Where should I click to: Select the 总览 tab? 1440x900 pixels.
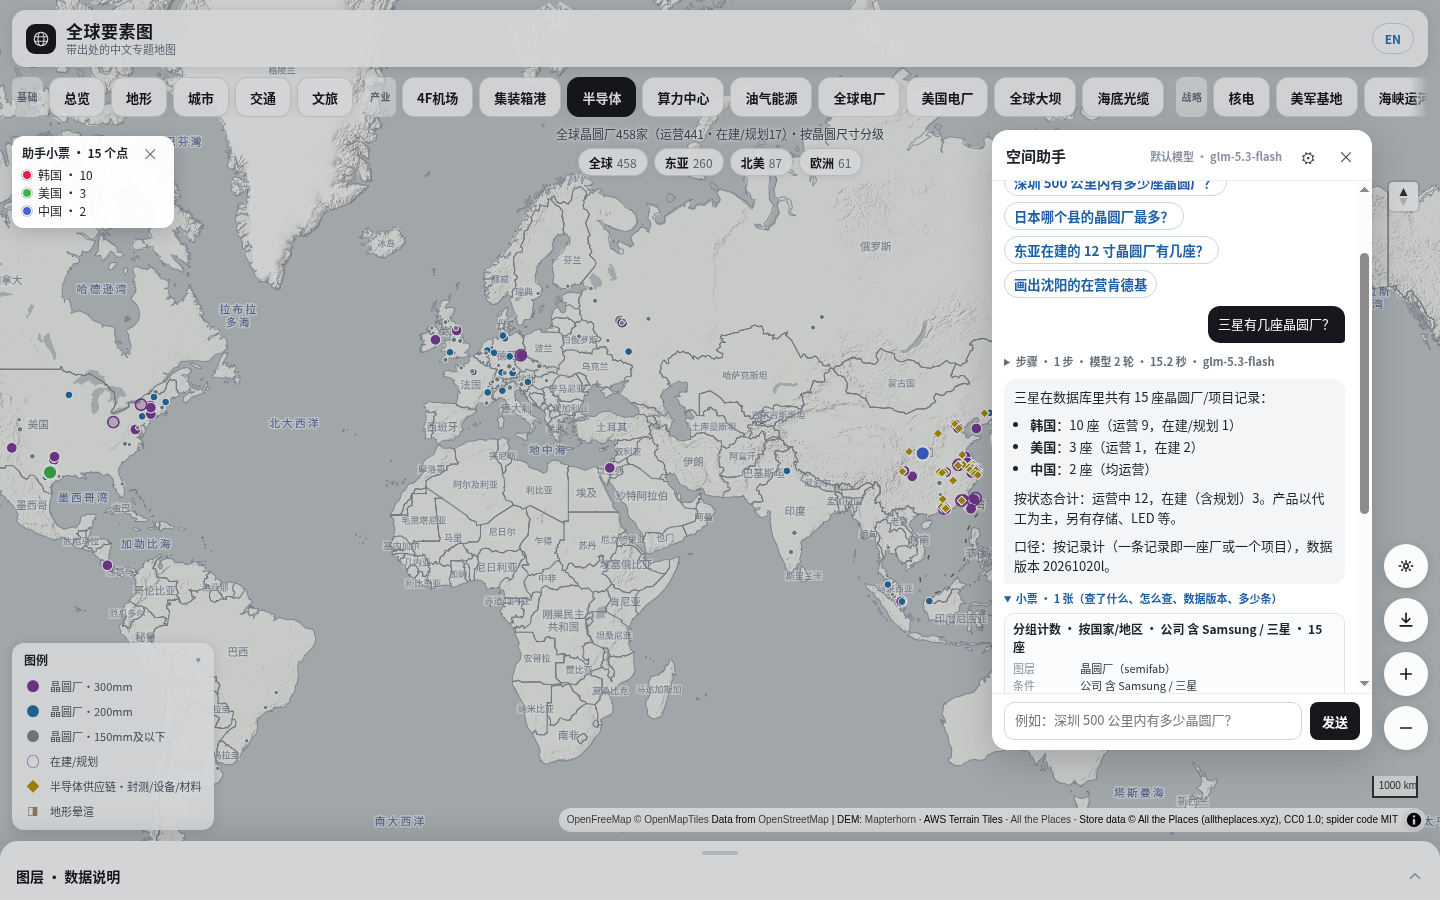77,98
